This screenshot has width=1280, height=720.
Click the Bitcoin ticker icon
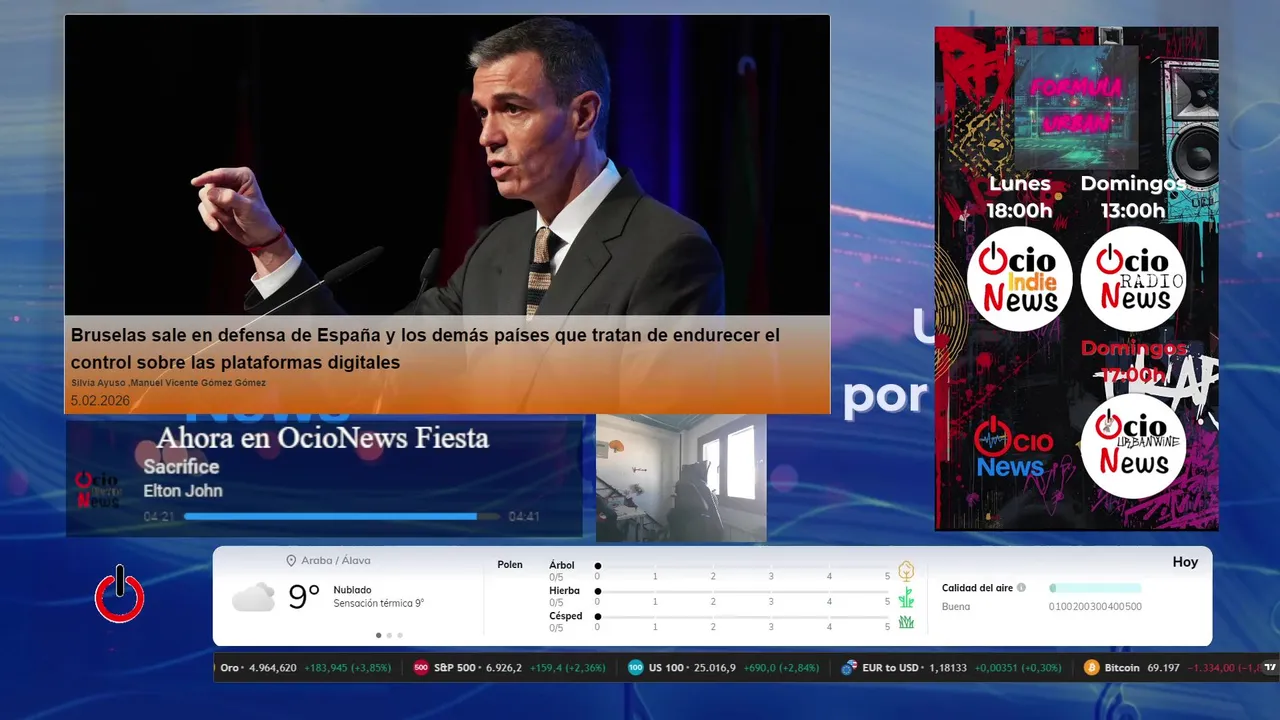[x=1092, y=667]
